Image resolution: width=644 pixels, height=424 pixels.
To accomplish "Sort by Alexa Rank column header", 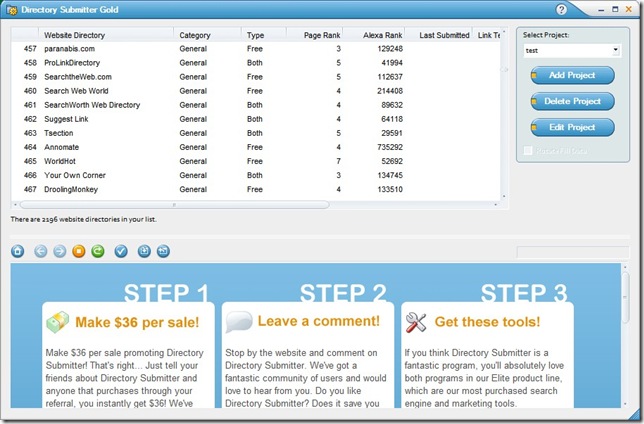I will coord(374,35).
